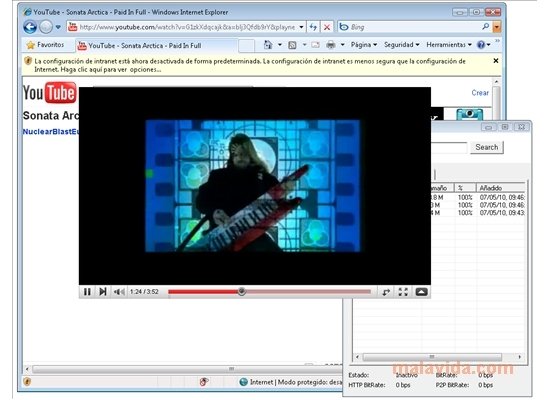
Task: Open search provider dropdown next to Bing
Action: click(x=497, y=27)
